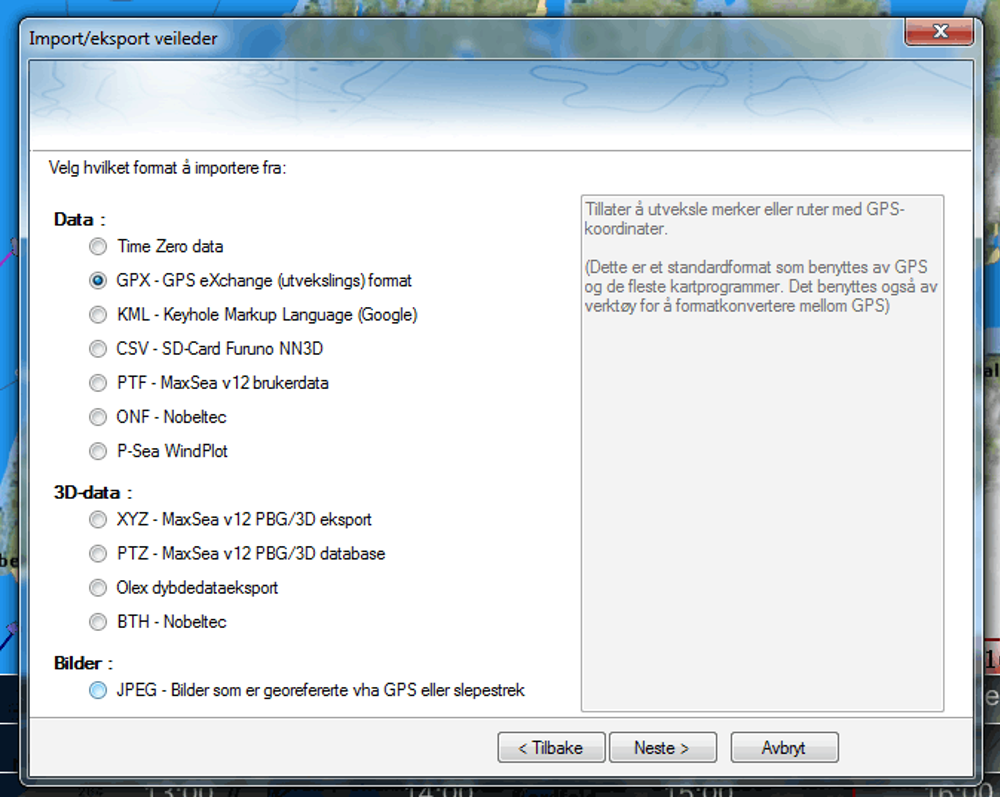The width and height of the screenshot is (1000, 797).
Task: Pick CSV - SD-Card Furuno NN3D
Action: 98,349
